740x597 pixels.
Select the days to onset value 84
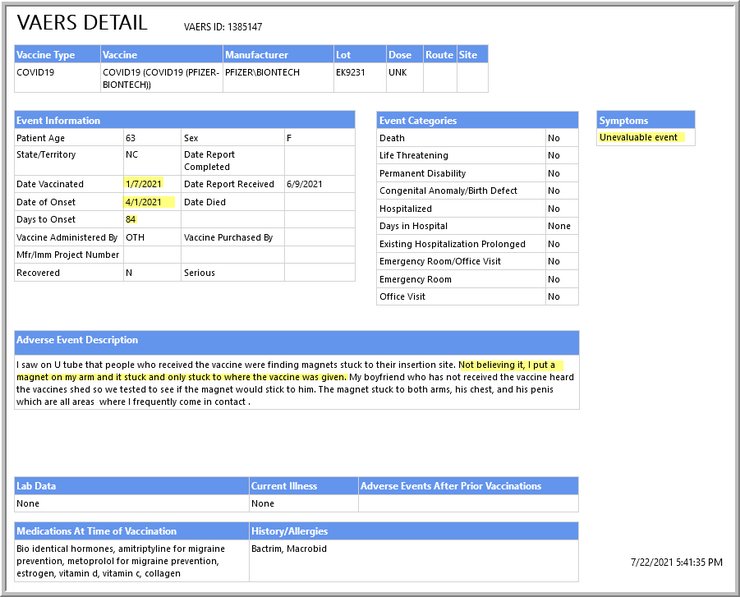pos(131,219)
